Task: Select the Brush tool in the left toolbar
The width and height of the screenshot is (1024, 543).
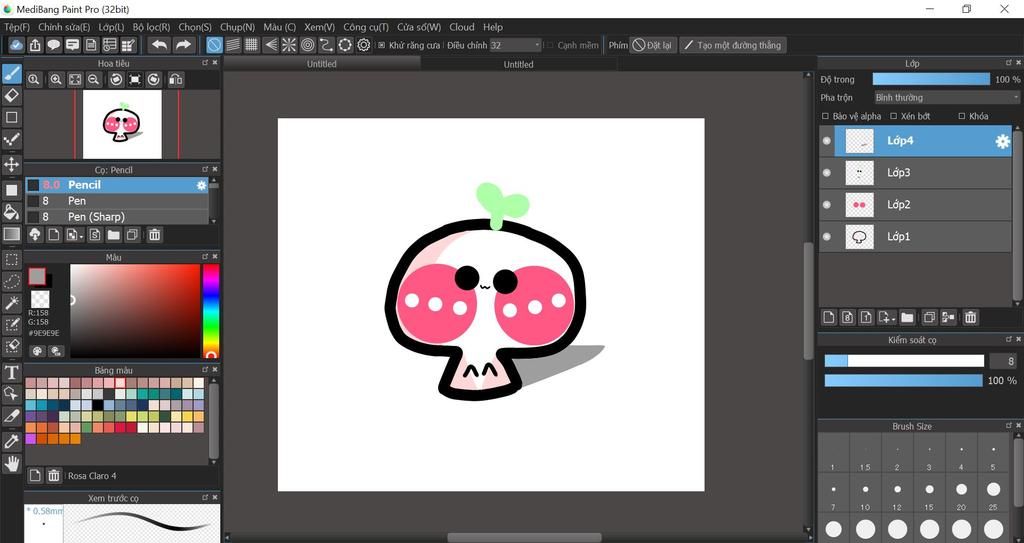Action: 12,74
